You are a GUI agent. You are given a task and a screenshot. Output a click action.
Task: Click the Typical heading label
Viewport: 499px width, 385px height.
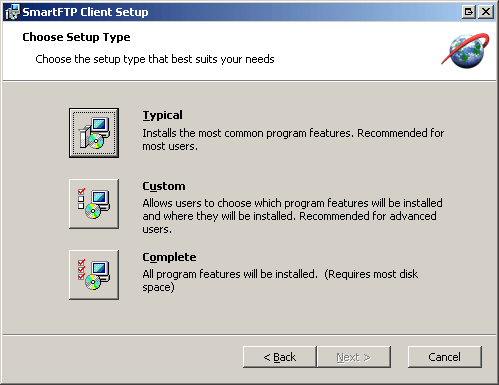pyautogui.click(x=162, y=115)
